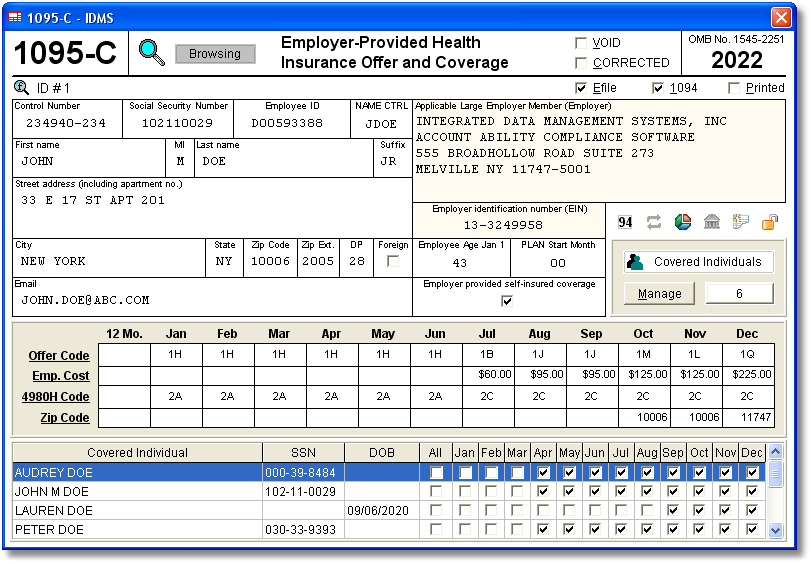The width and height of the screenshot is (811, 564).
Task: Click the covered list scroll up arrow
Action: click(775, 451)
